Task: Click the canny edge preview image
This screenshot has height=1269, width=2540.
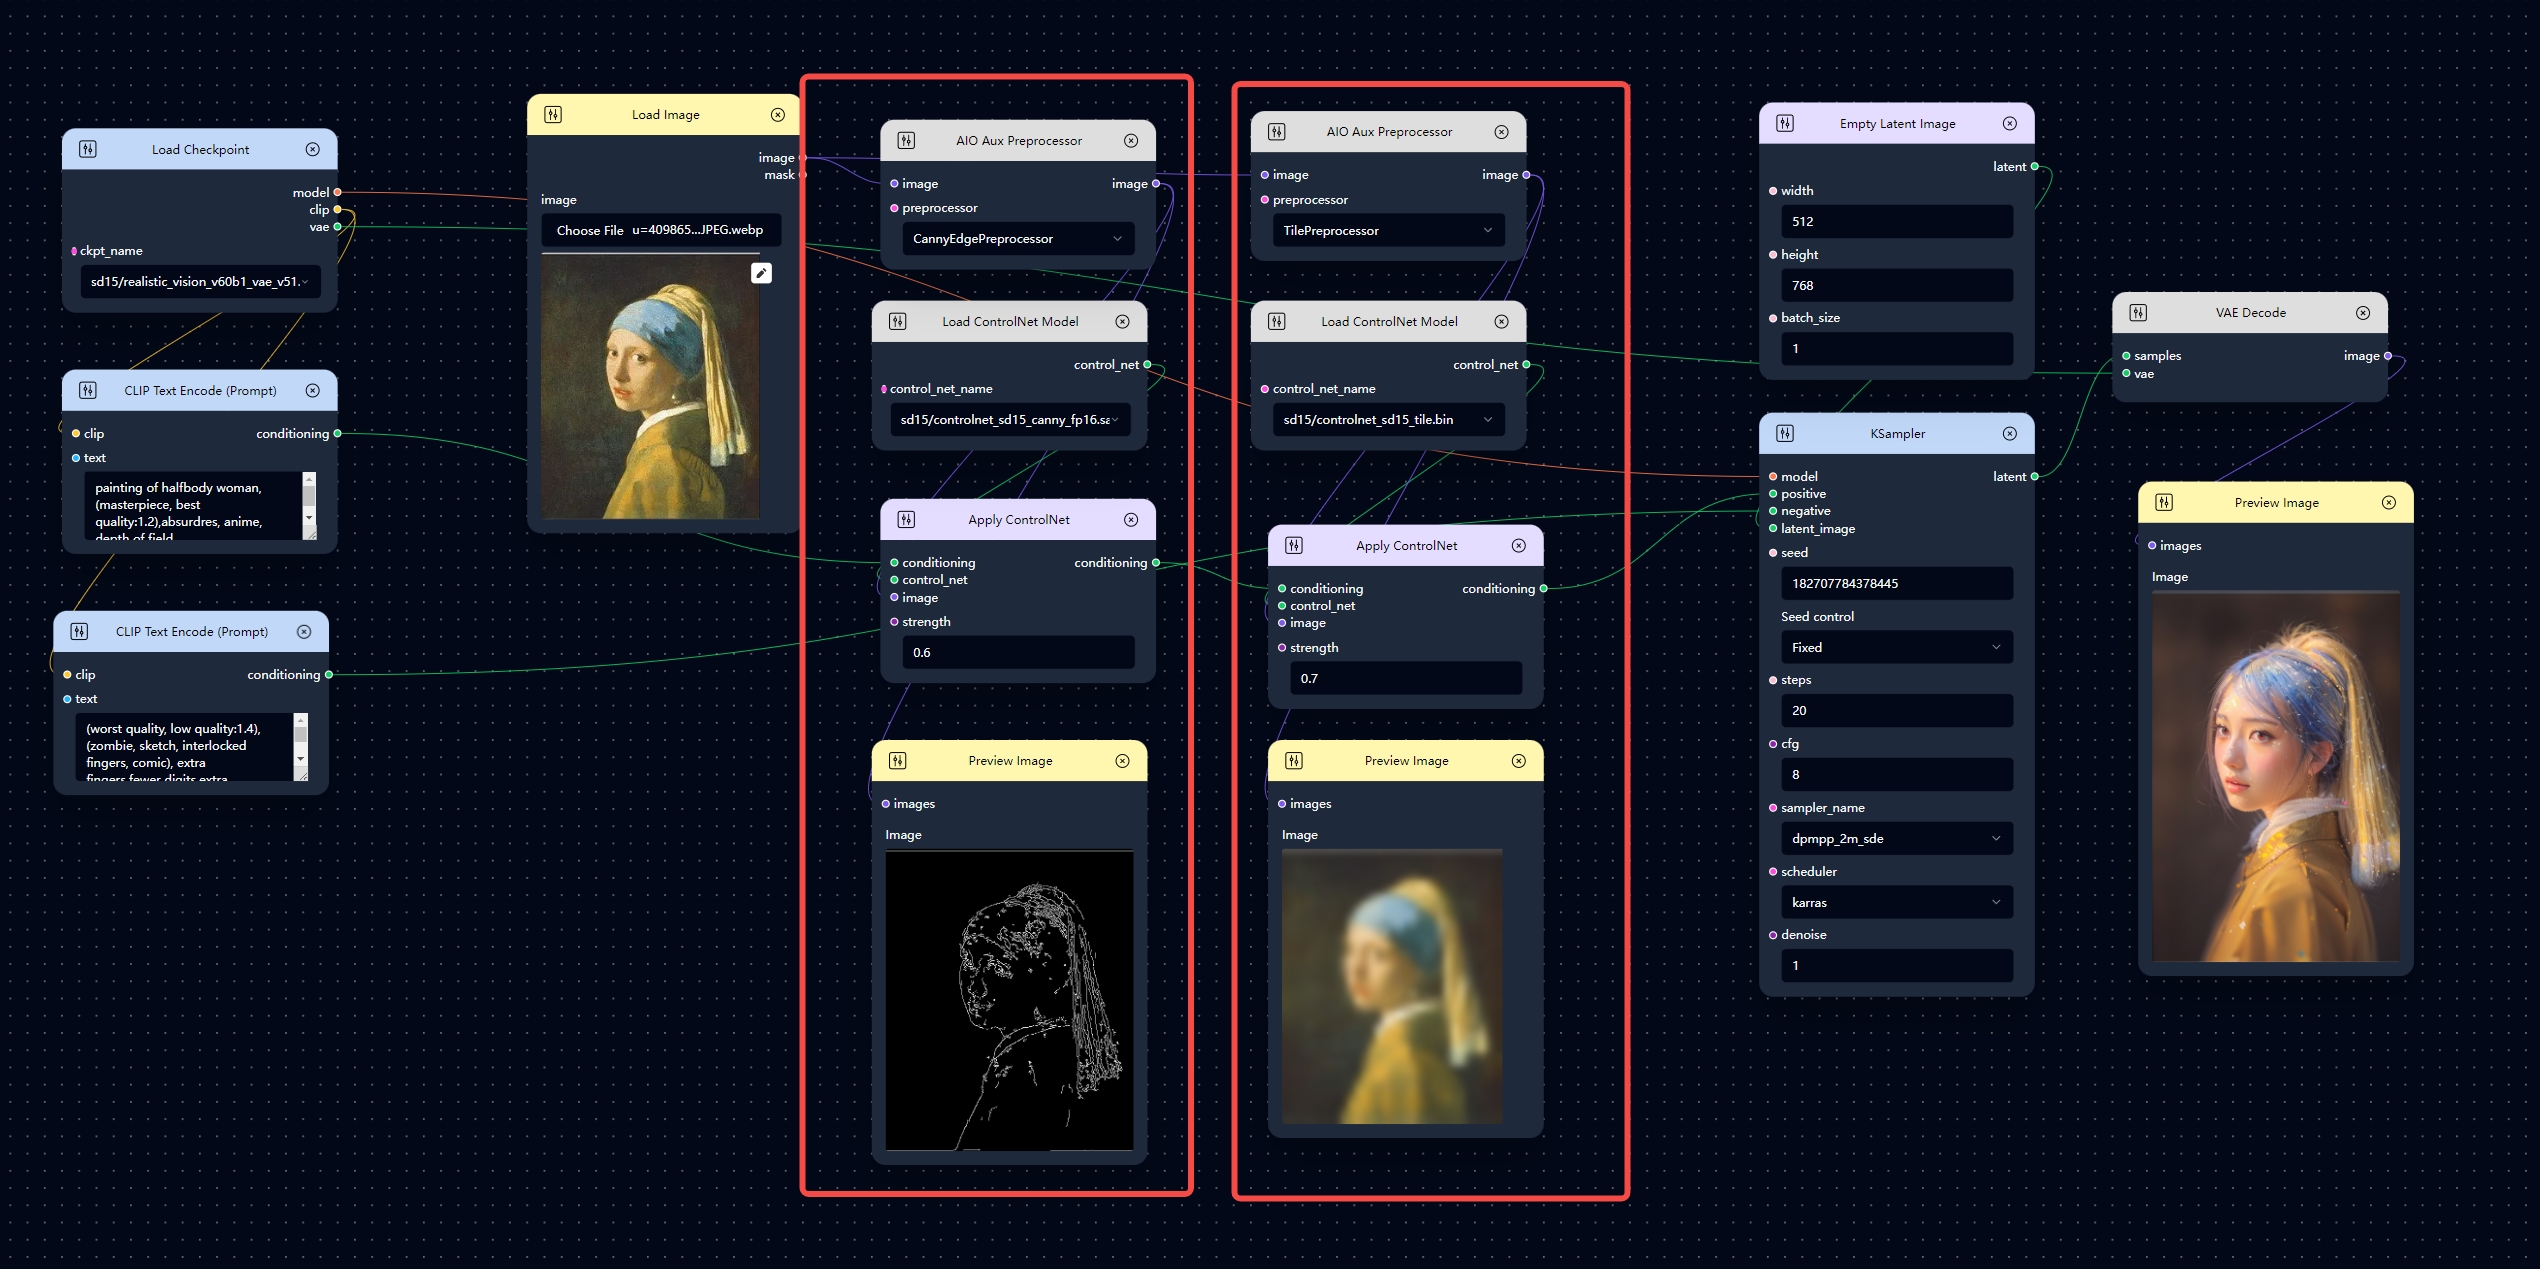Action: click(1009, 1000)
